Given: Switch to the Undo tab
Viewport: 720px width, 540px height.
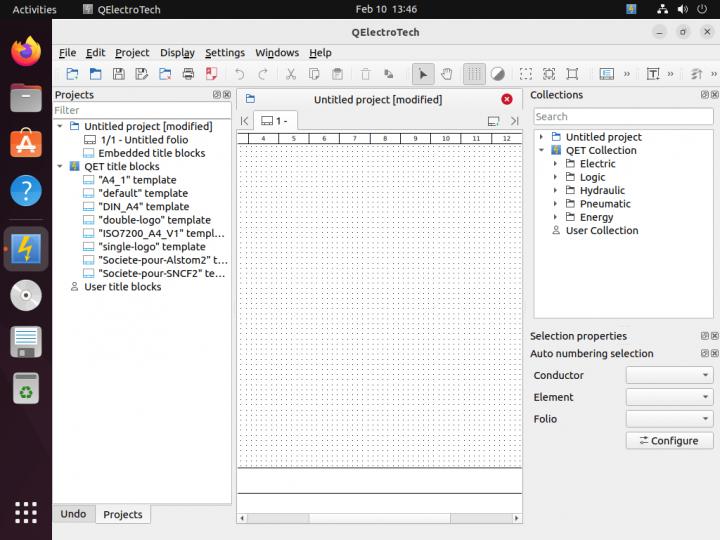Looking at the screenshot, I should pos(73,514).
